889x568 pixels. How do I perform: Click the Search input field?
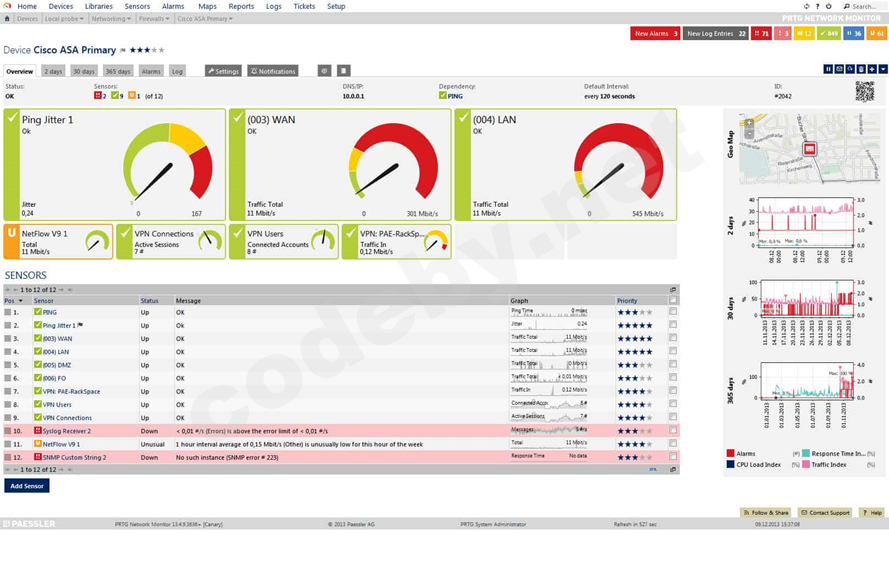point(865,6)
